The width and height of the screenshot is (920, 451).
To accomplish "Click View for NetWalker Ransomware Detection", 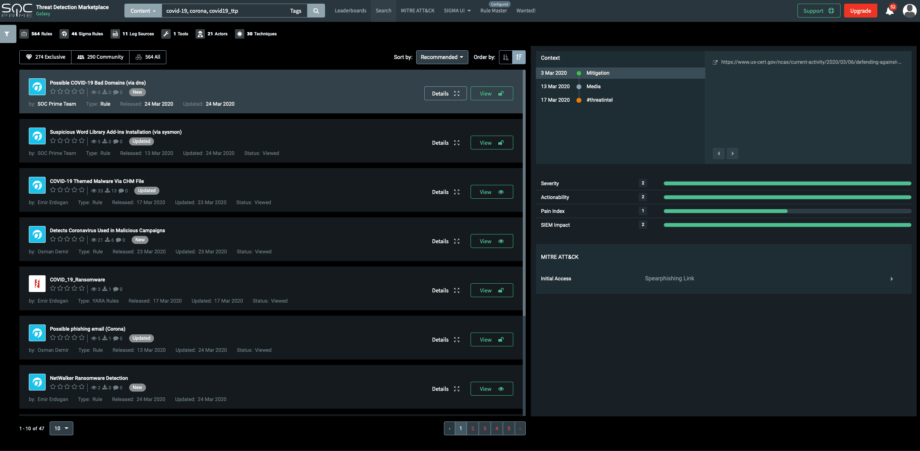I will click(x=492, y=389).
